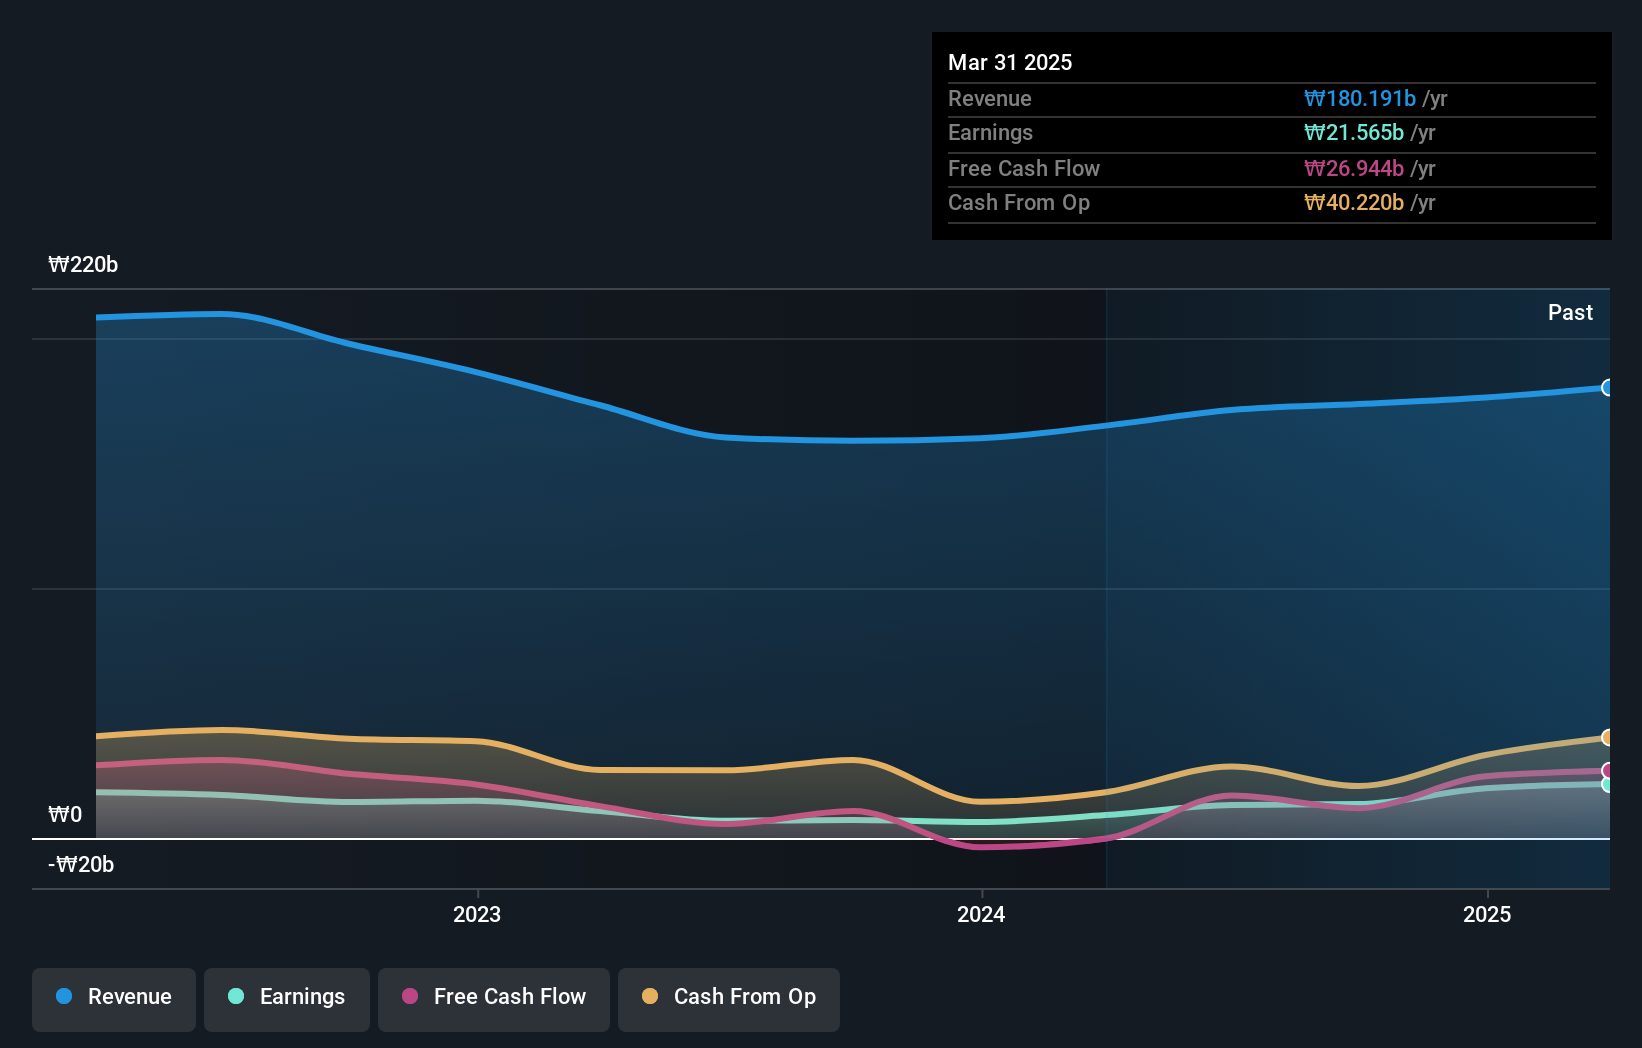Screen dimensions: 1642x1048
Task: Toggle the Revenue legend button
Action: (x=114, y=999)
